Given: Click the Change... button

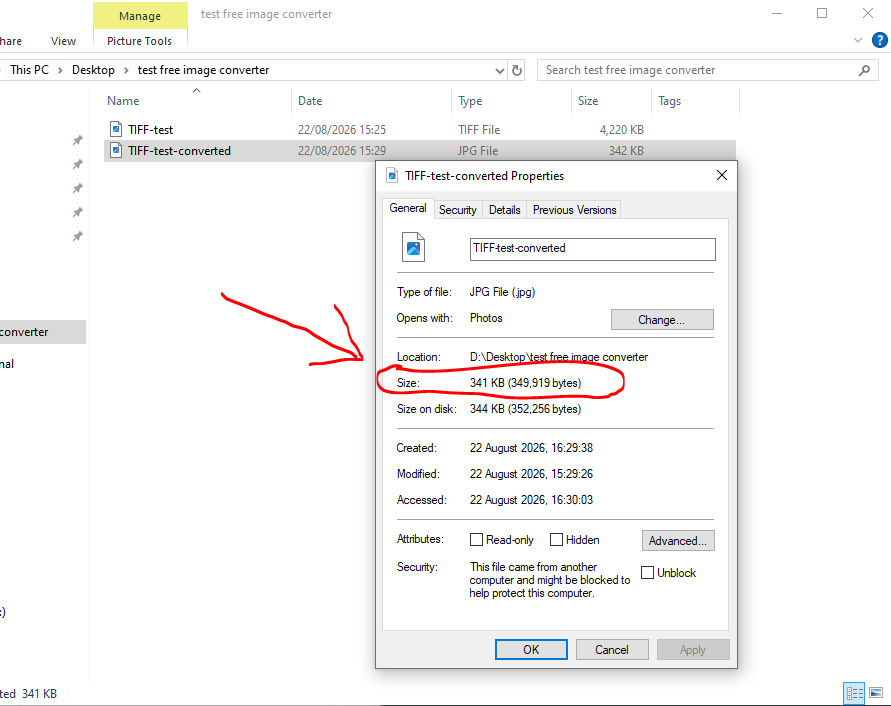Looking at the screenshot, I should pos(662,319).
